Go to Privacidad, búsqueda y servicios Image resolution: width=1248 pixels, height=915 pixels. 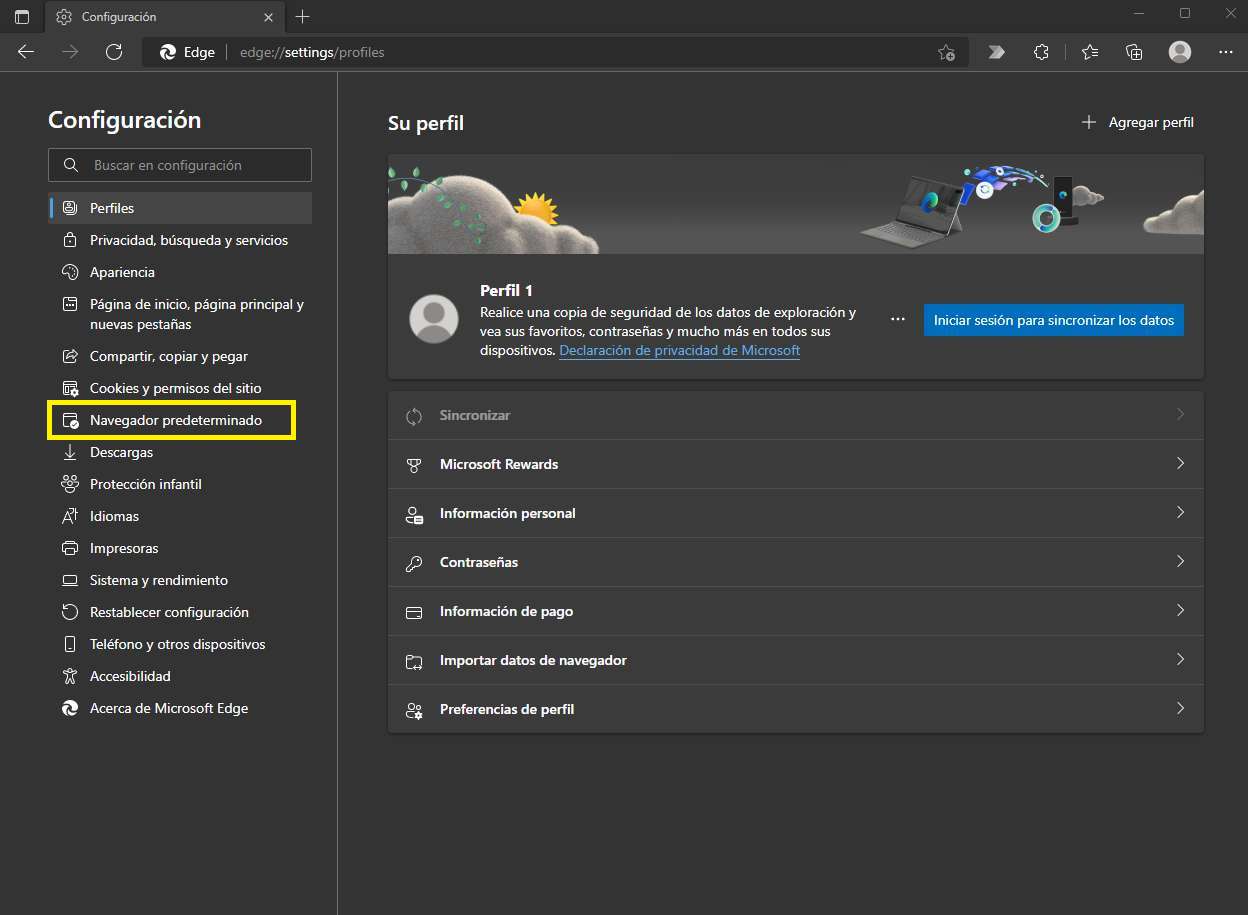180,240
